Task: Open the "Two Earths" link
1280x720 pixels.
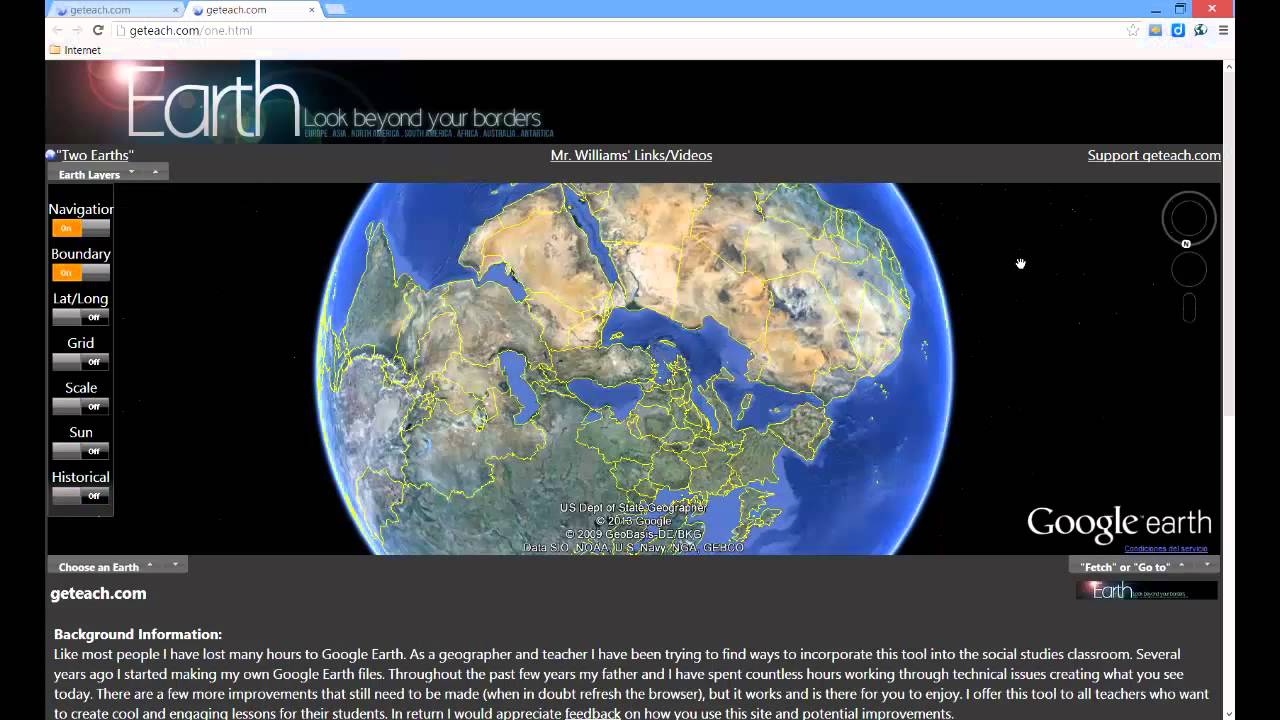Action: pos(95,155)
